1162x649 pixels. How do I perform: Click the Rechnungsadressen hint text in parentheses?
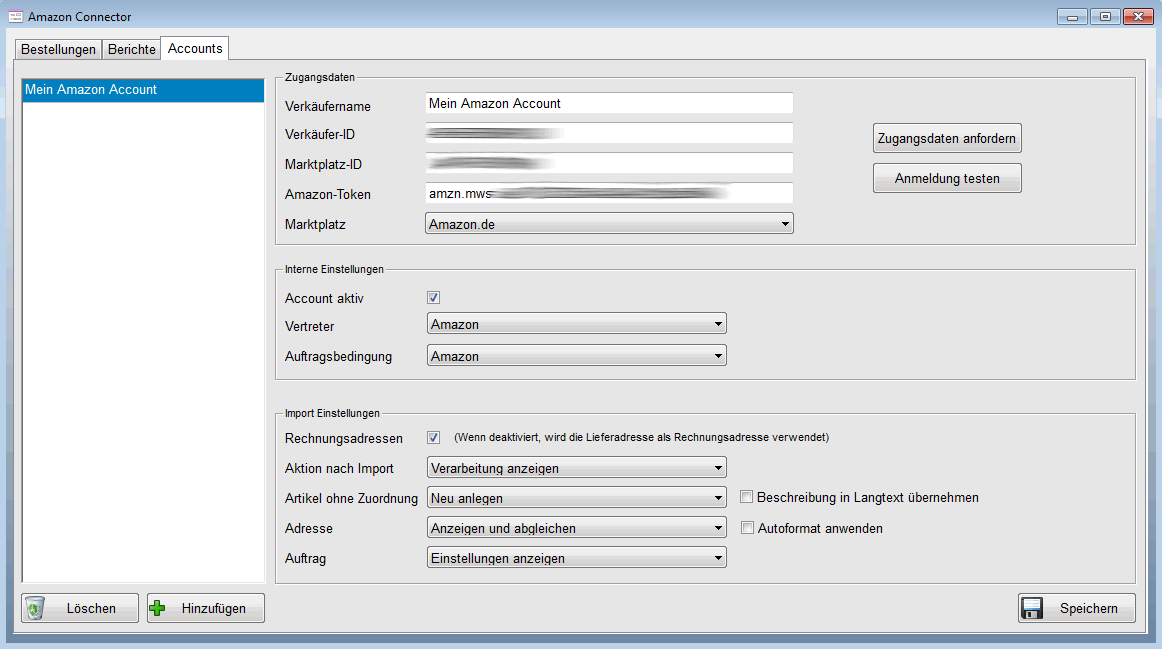click(x=641, y=437)
